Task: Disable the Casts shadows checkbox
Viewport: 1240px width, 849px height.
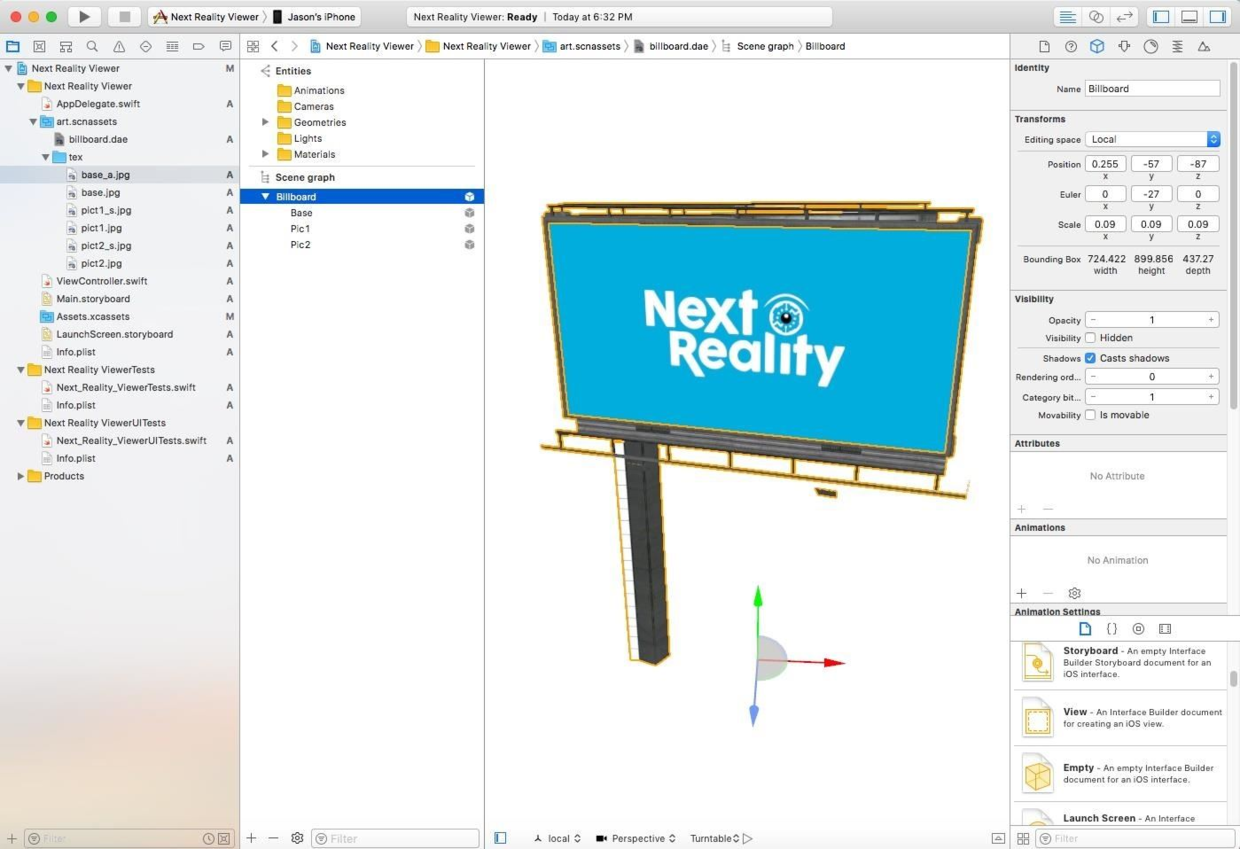Action: pyautogui.click(x=1090, y=358)
